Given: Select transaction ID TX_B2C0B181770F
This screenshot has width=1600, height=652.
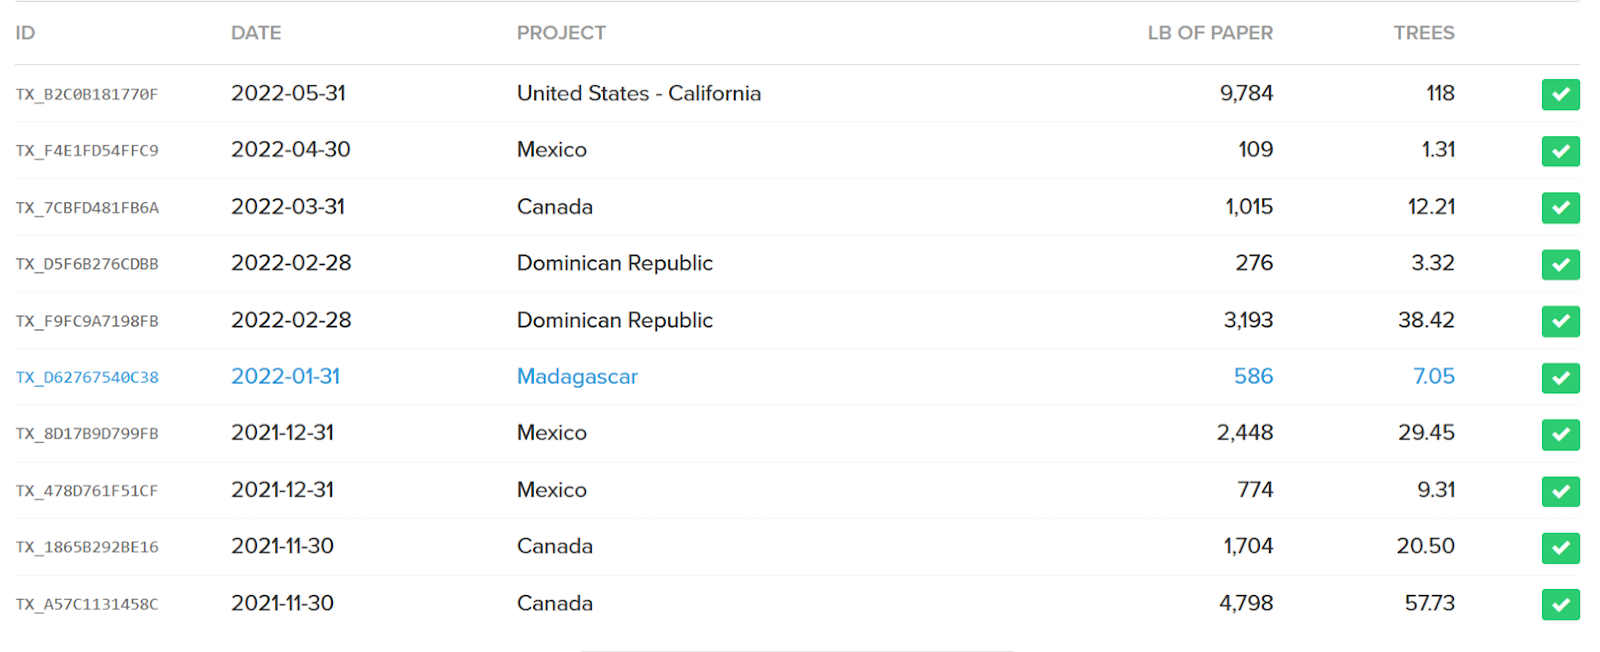Looking at the screenshot, I should [x=87, y=95].
